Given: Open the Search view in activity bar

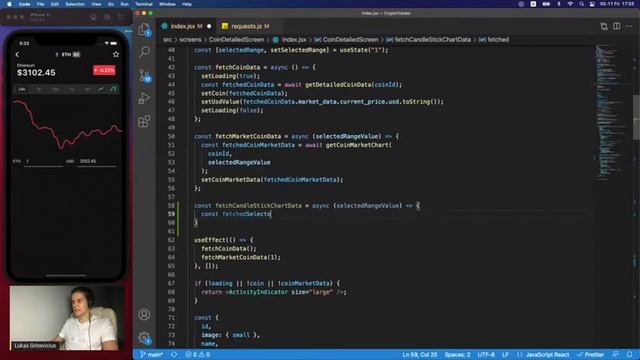Looking at the screenshot, I should click(144, 52).
